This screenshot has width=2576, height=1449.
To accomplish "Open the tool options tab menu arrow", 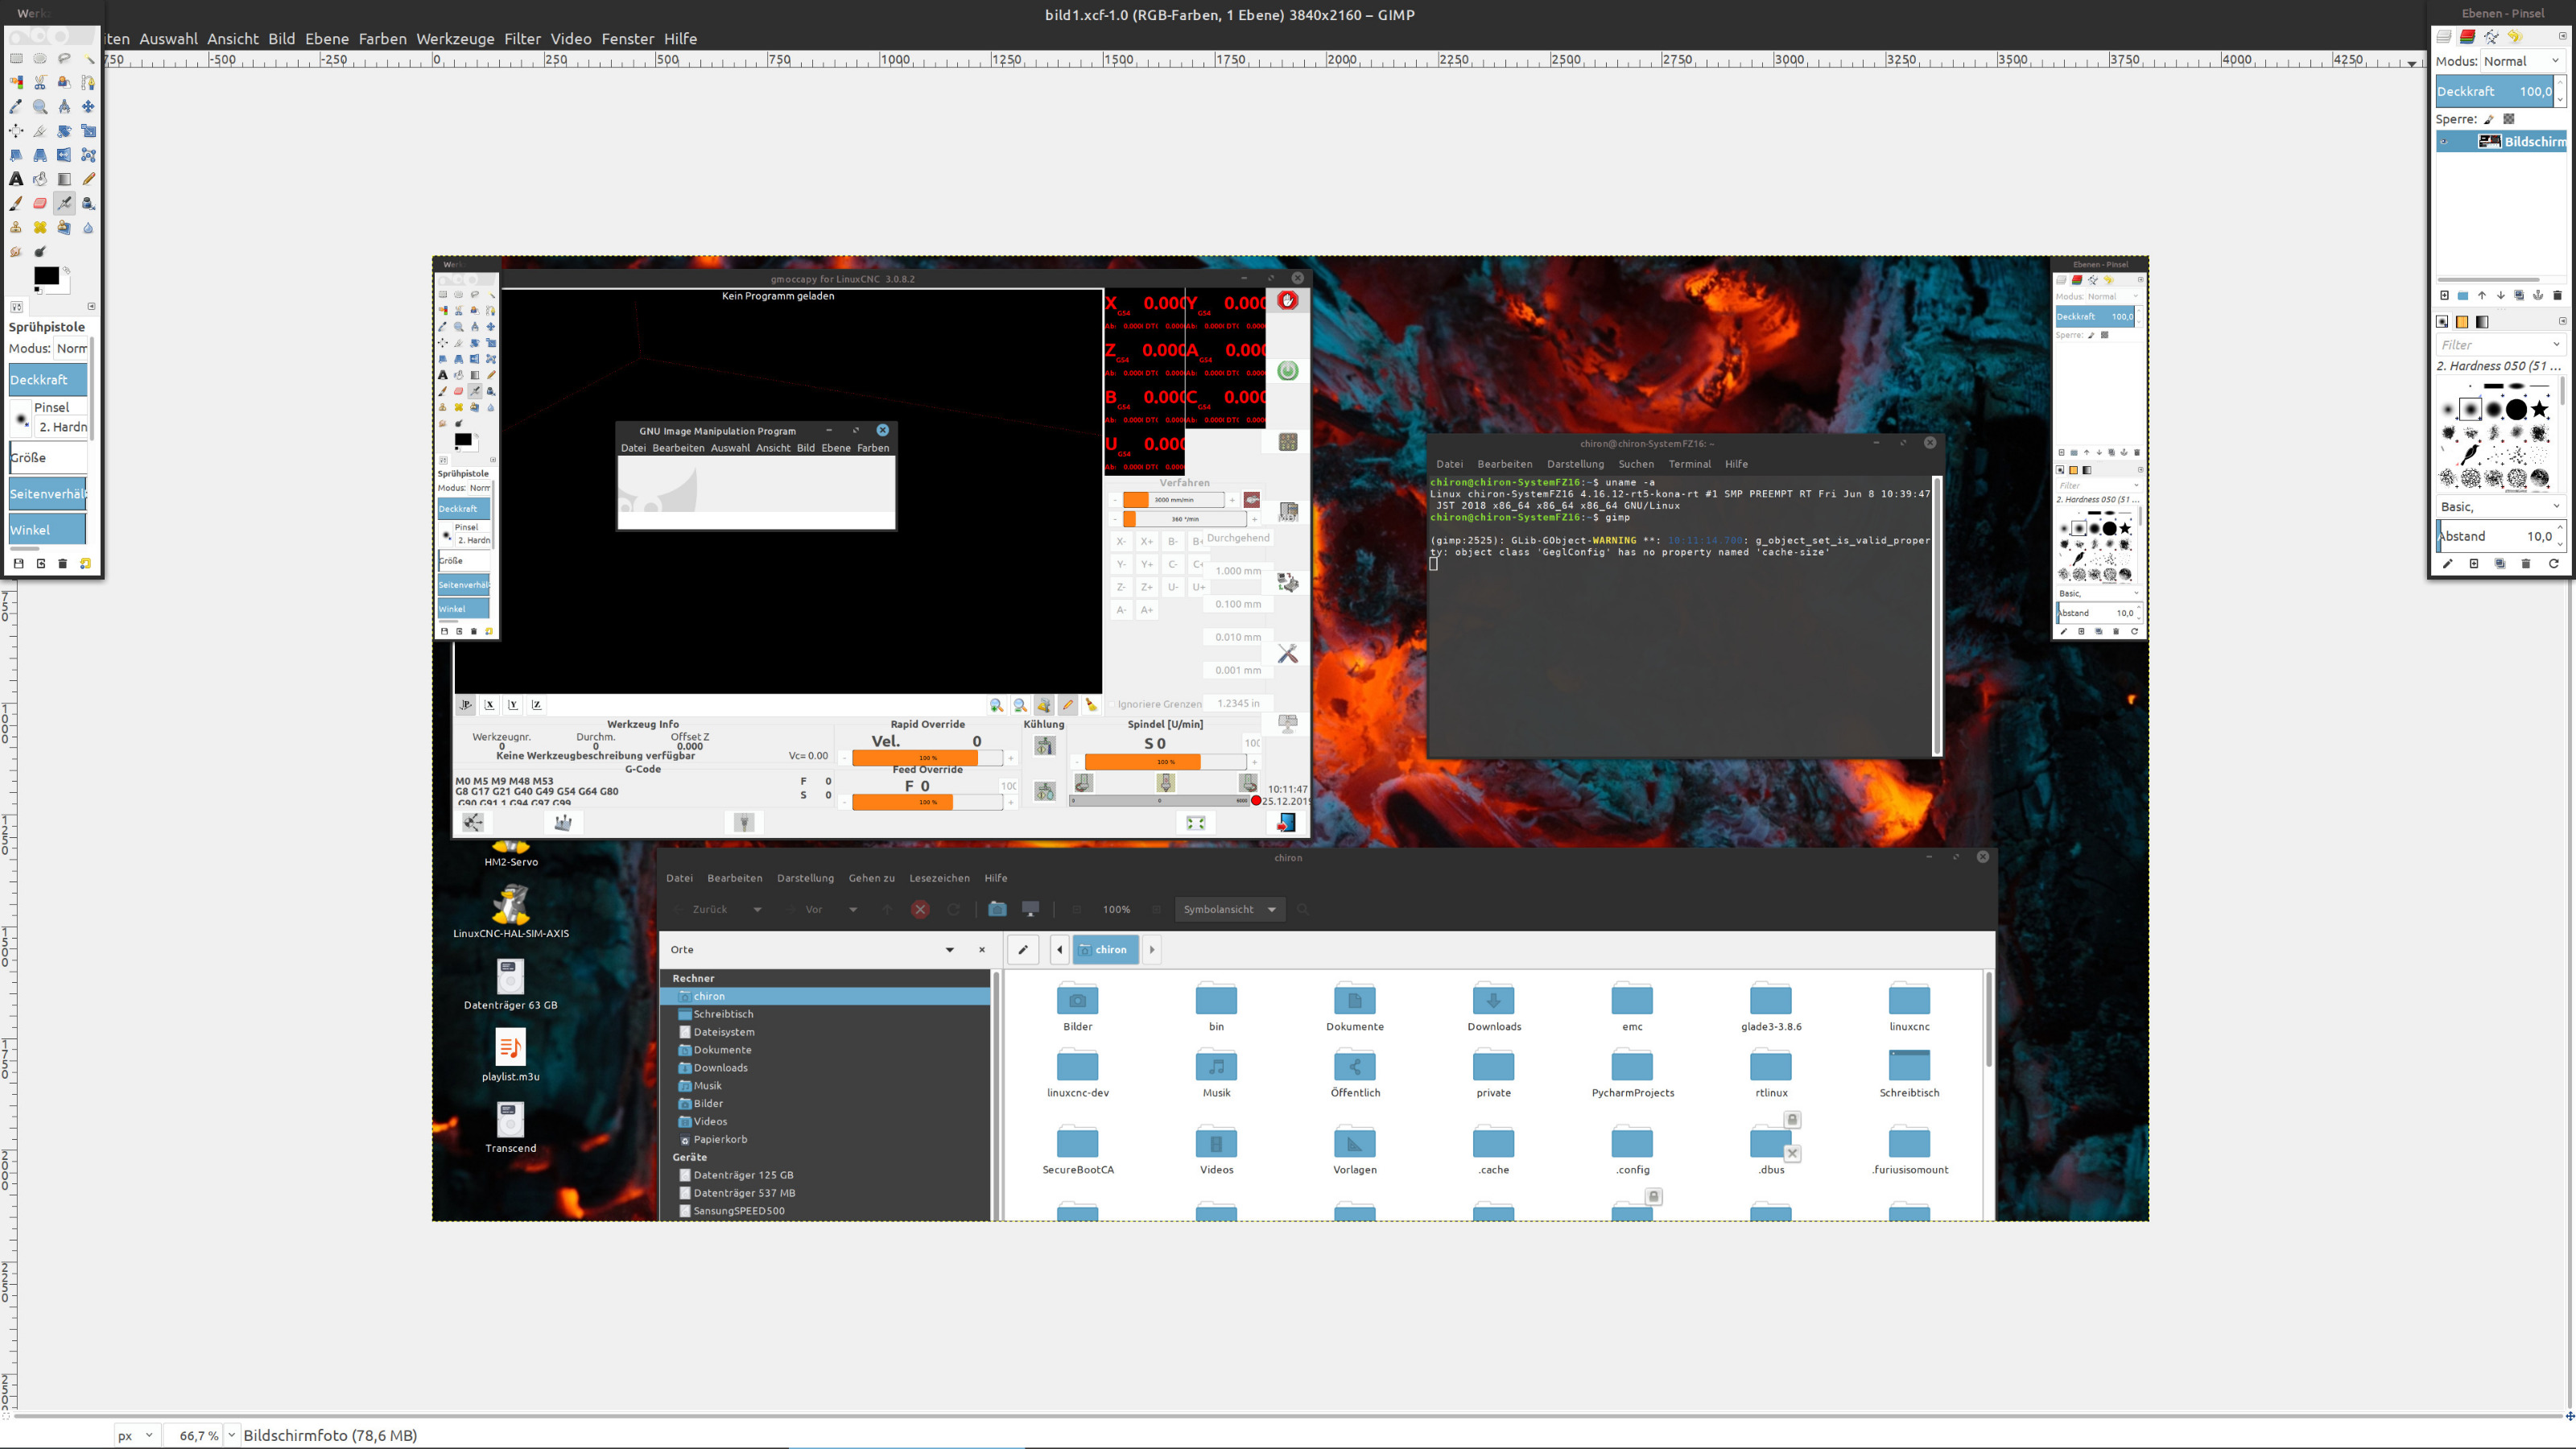I will (91, 306).
